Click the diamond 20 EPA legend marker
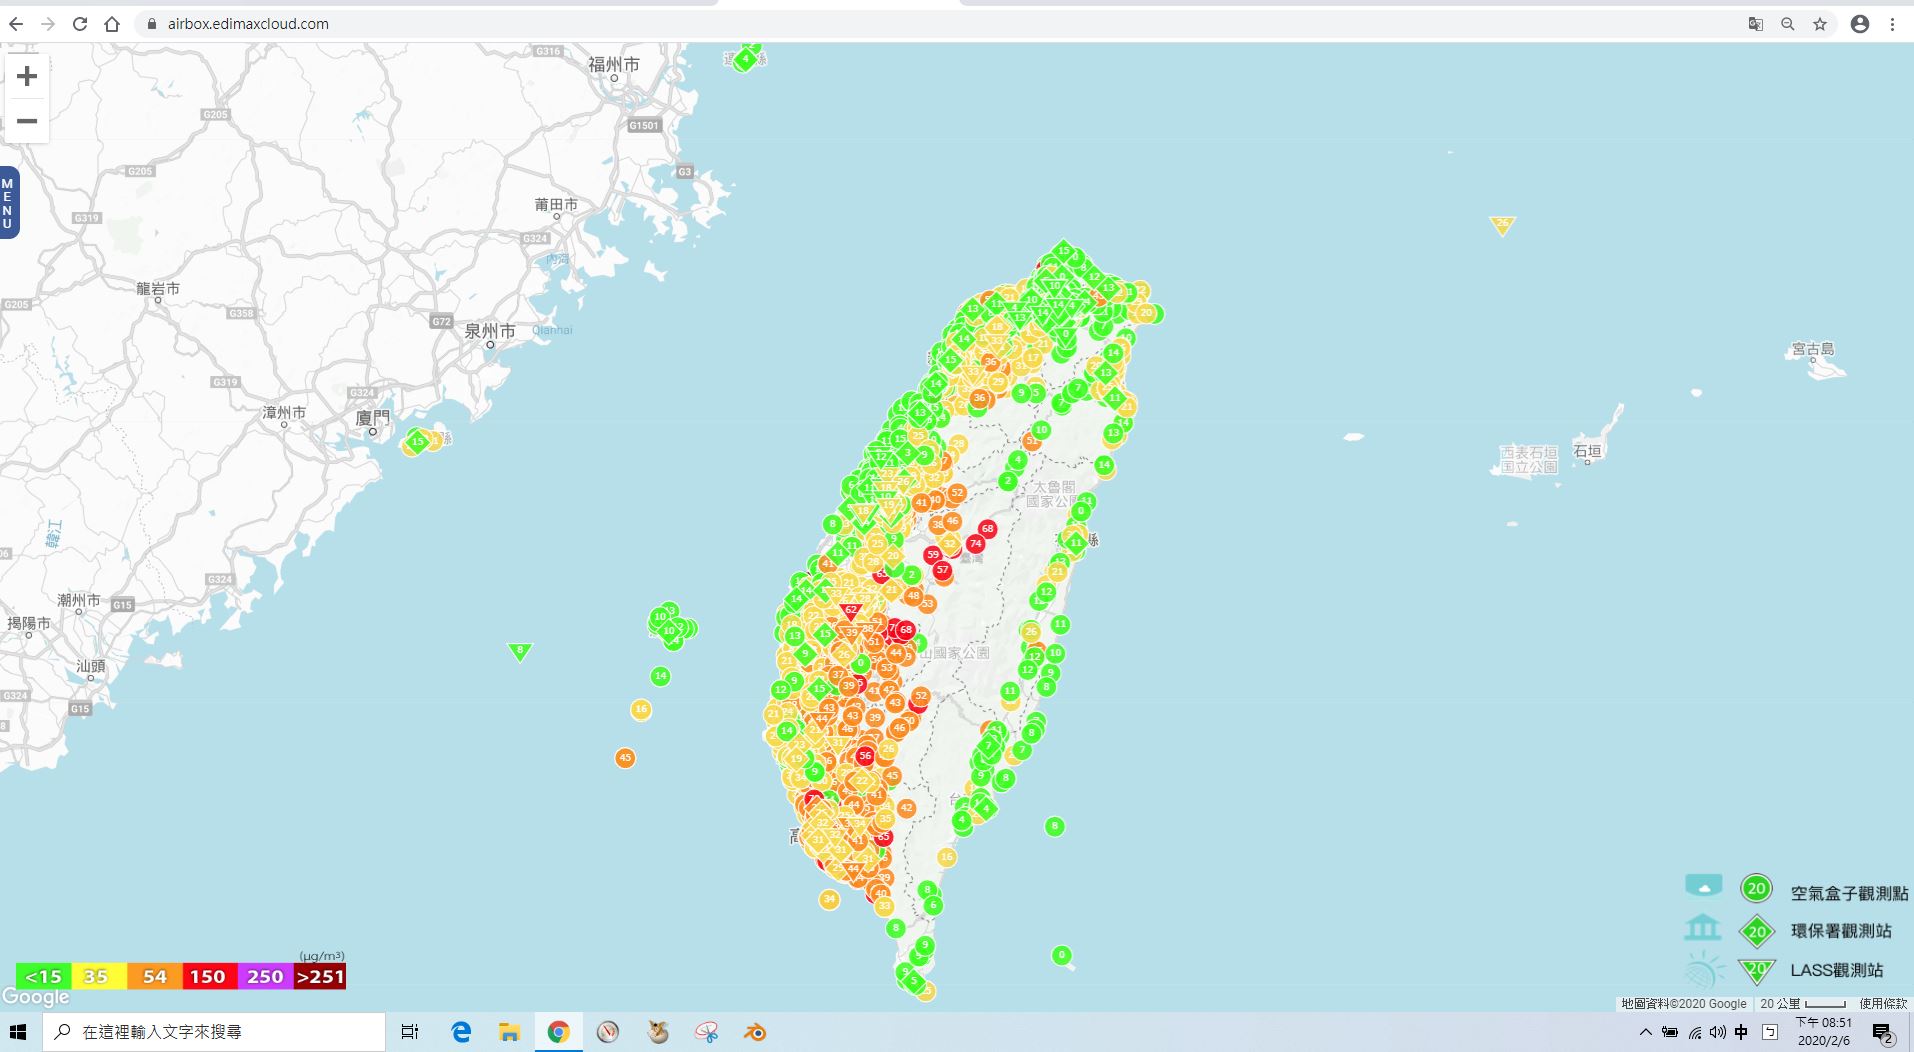 1757,931
